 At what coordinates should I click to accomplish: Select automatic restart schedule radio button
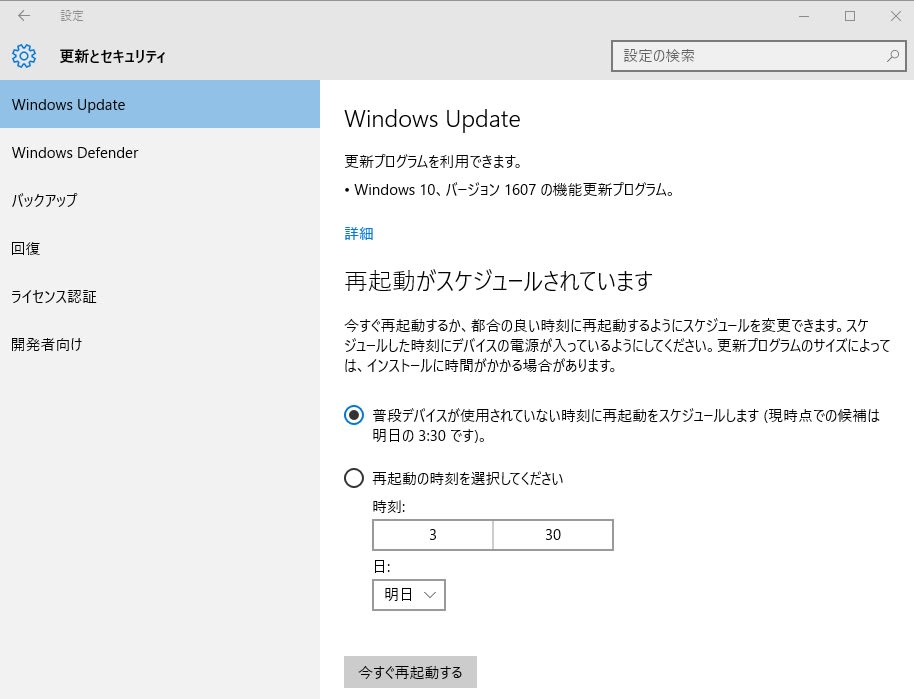[354, 416]
